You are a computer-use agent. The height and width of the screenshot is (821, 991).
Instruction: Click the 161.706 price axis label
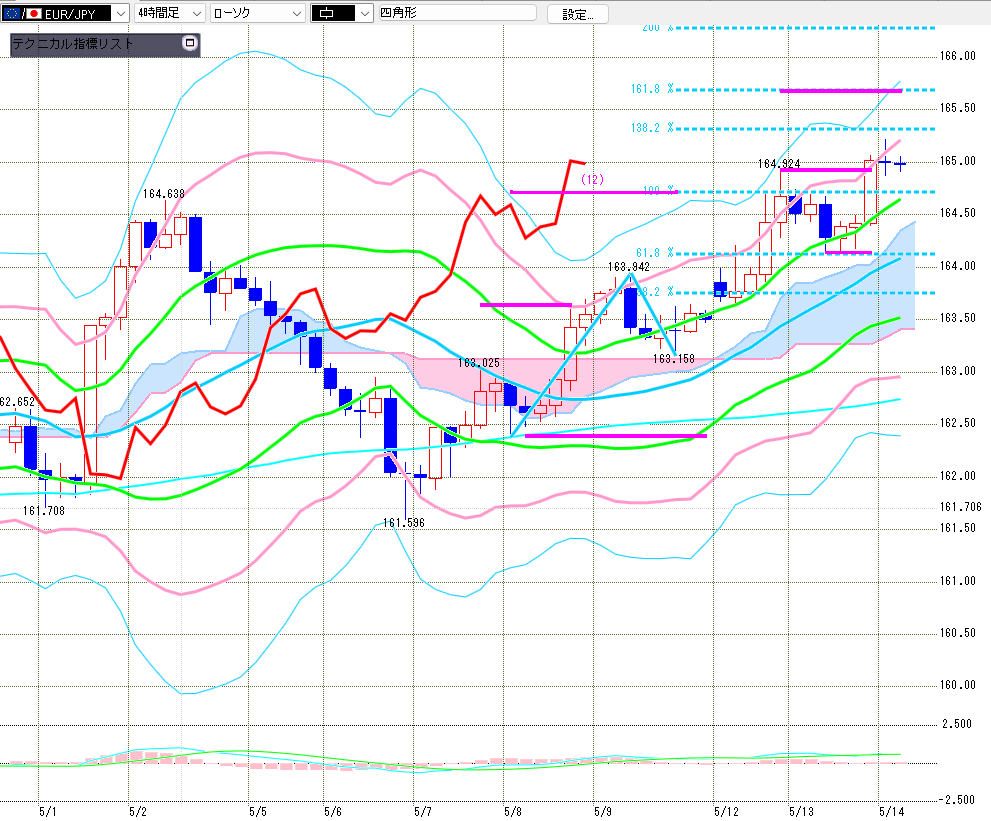pos(961,507)
